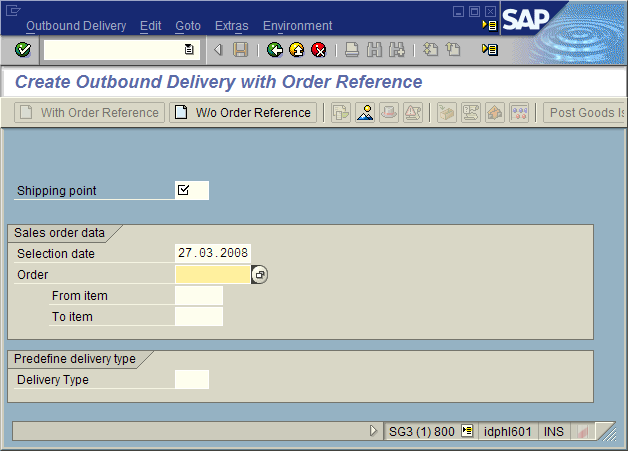Open the command field history dropdown
628x451 pixels.
coord(189,50)
